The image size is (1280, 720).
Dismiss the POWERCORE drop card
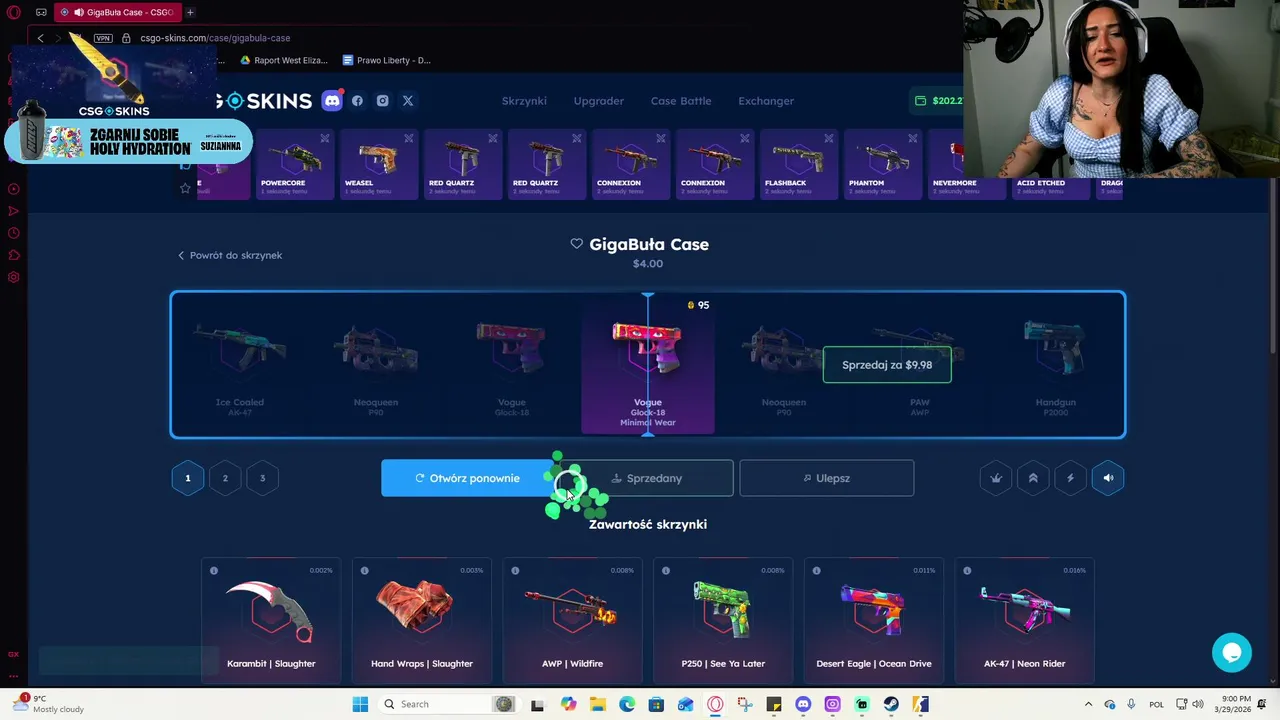[325, 138]
